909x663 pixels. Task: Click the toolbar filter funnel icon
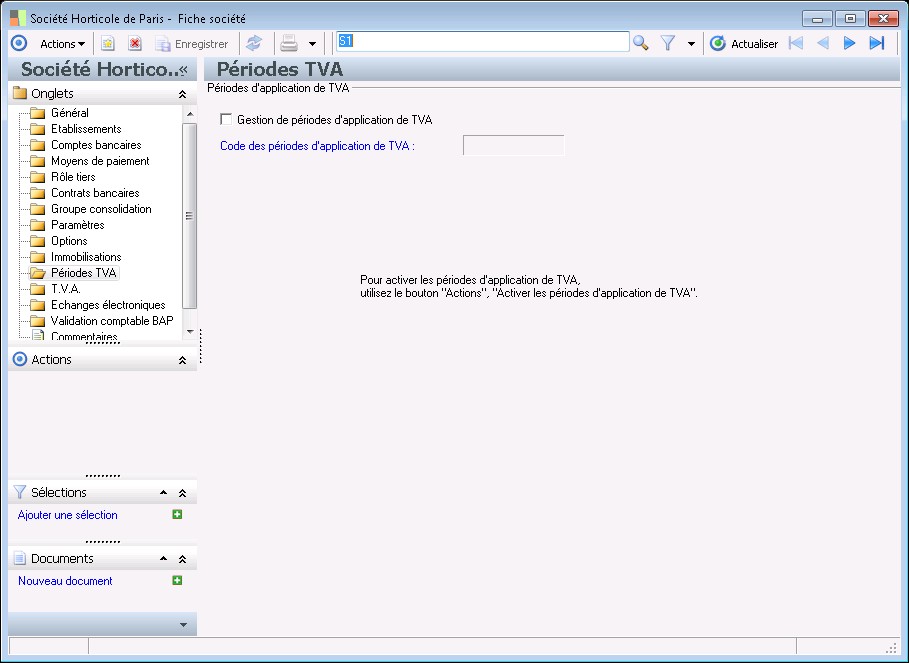point(668,43)
